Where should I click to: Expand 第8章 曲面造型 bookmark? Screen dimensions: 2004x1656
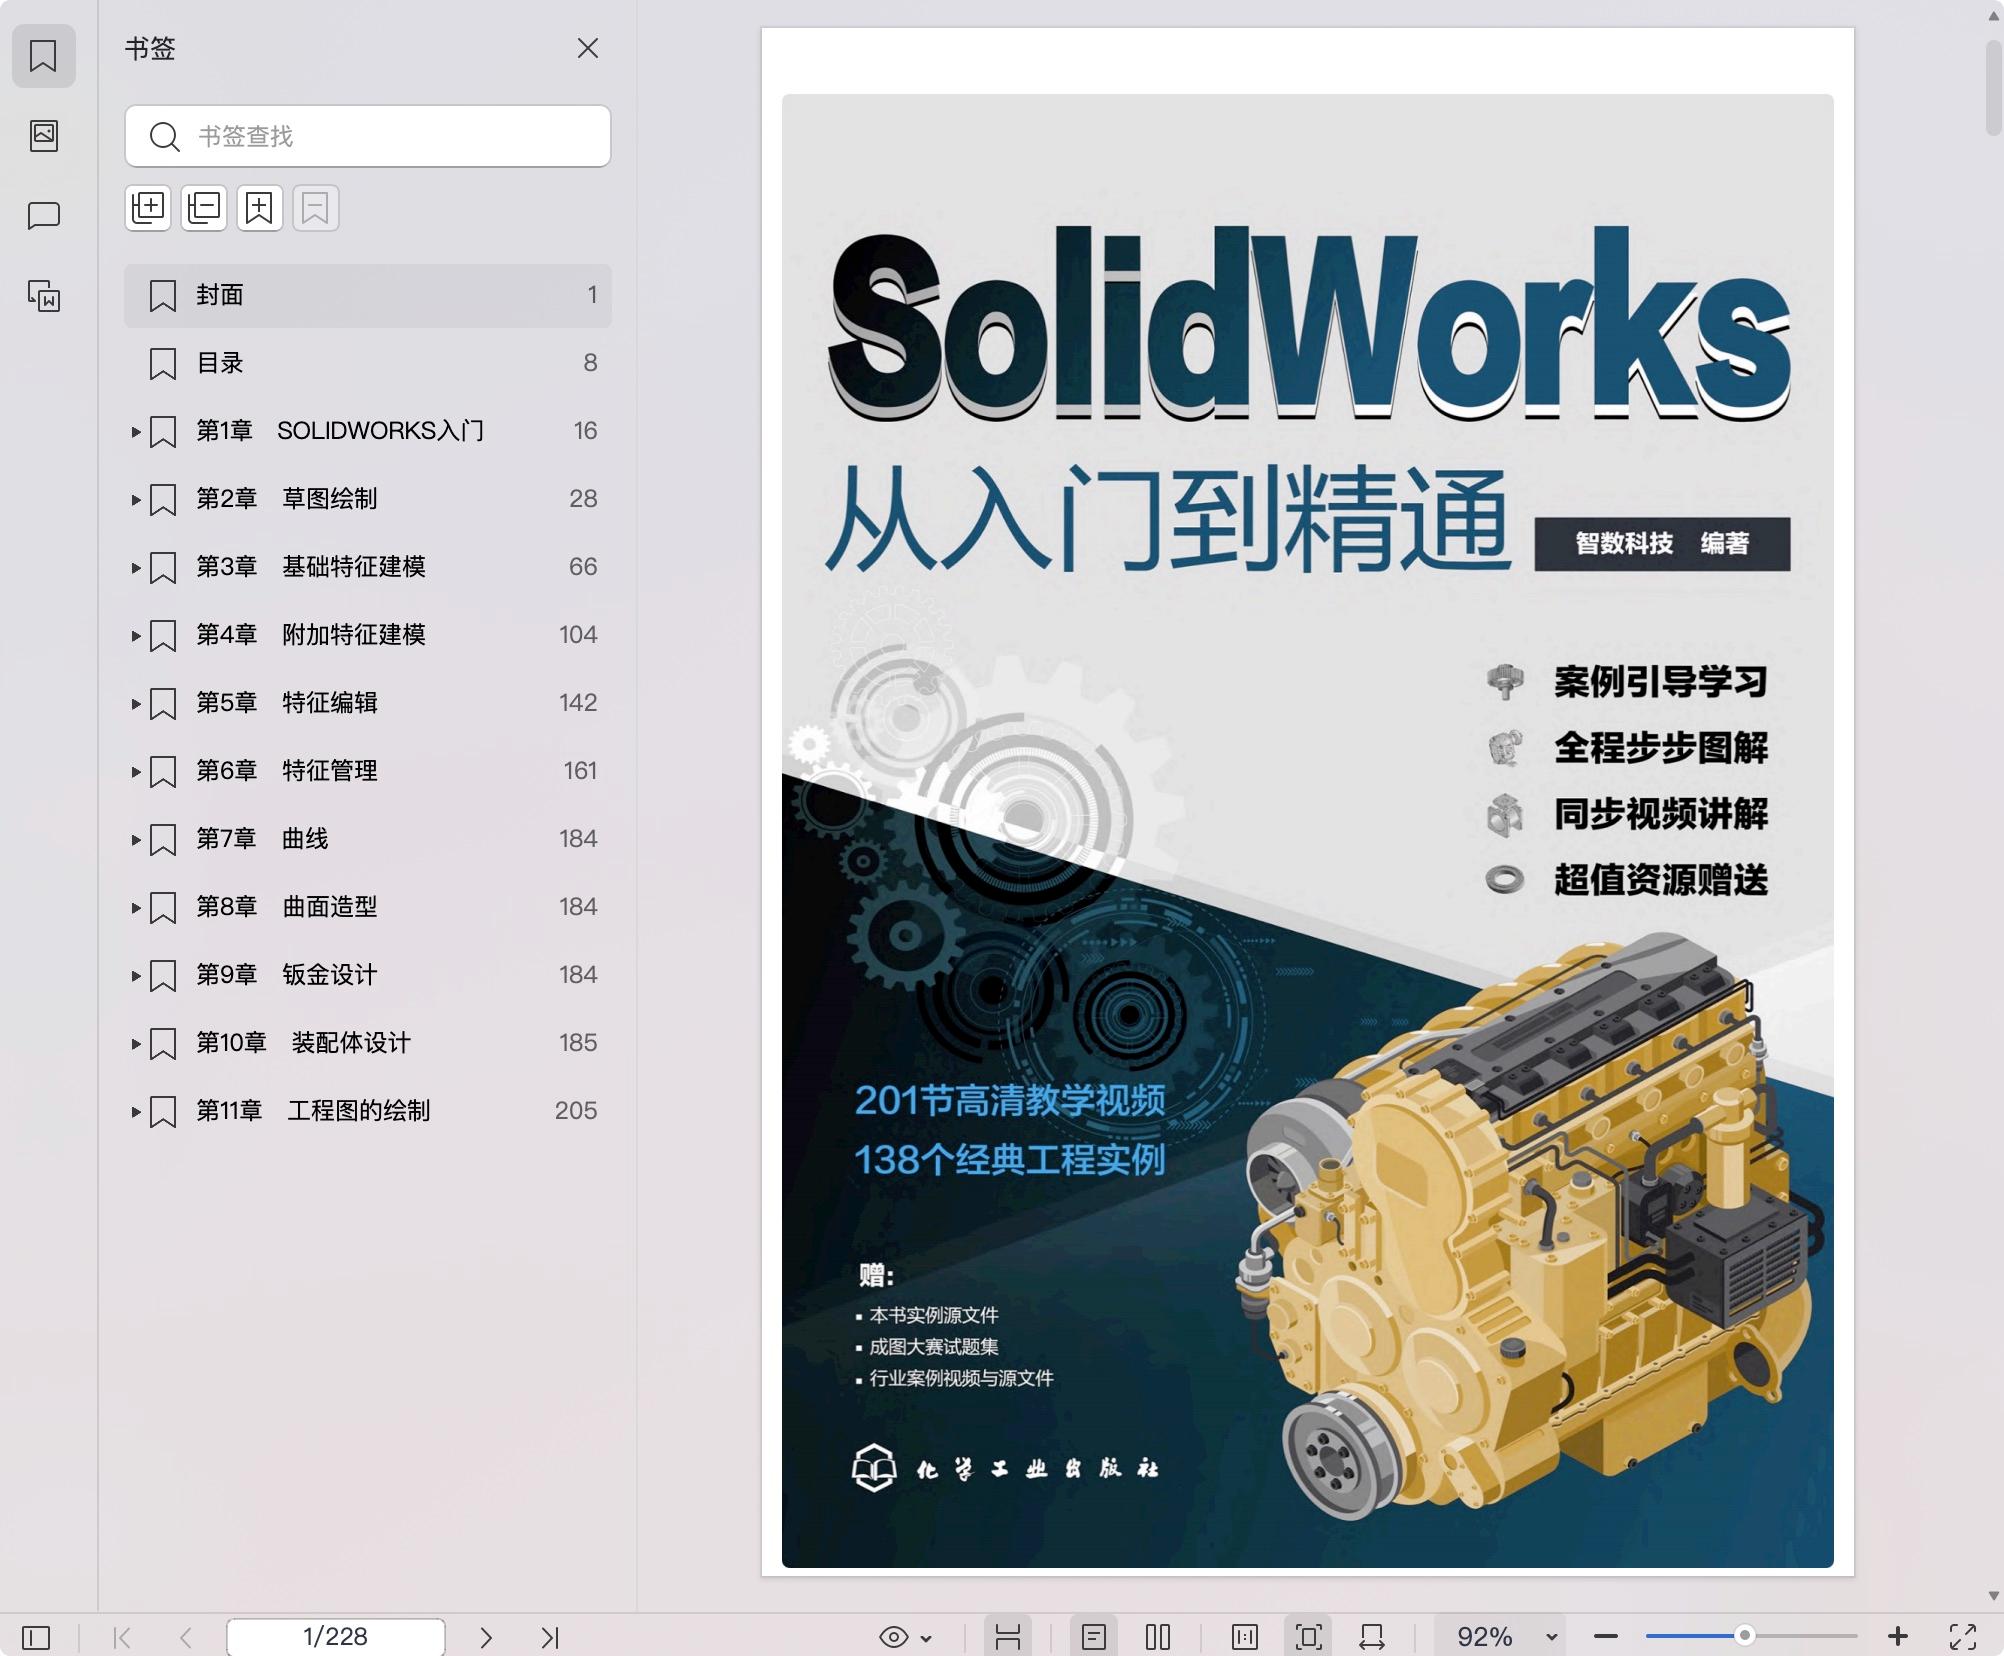(136, 908)
